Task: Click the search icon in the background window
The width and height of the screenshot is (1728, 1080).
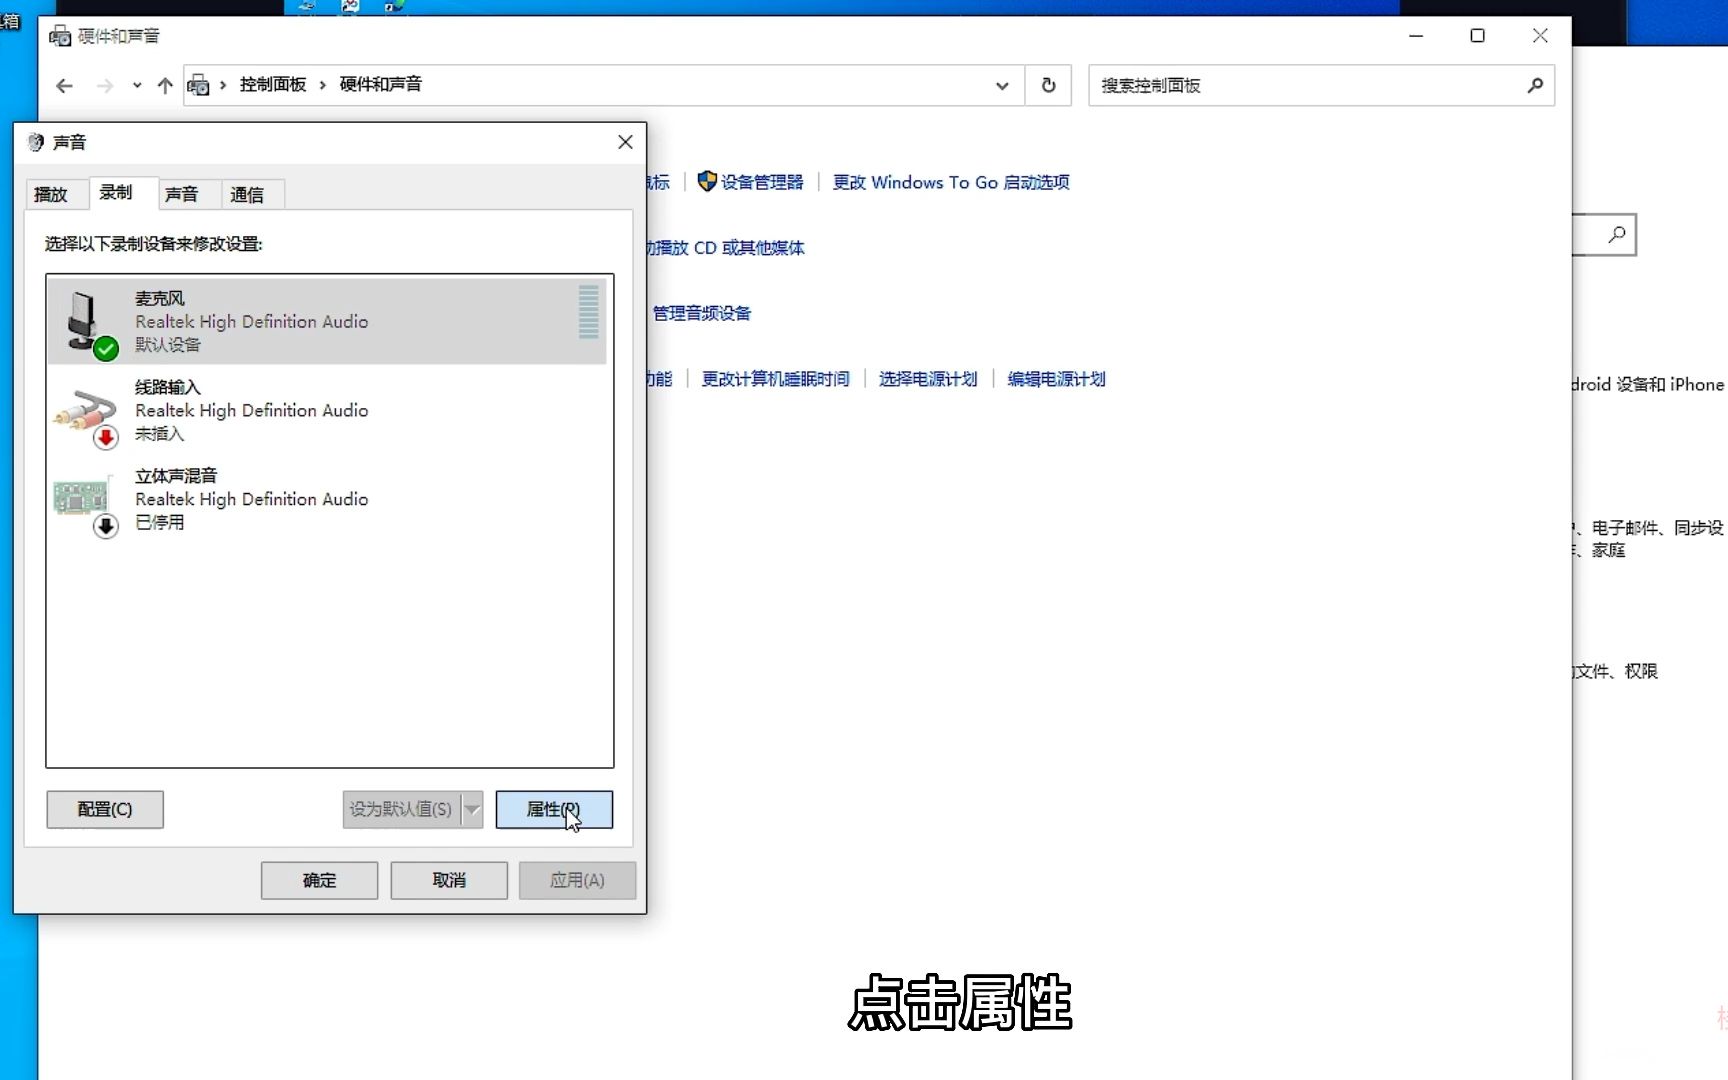Action: click(x=1616, y=235)
